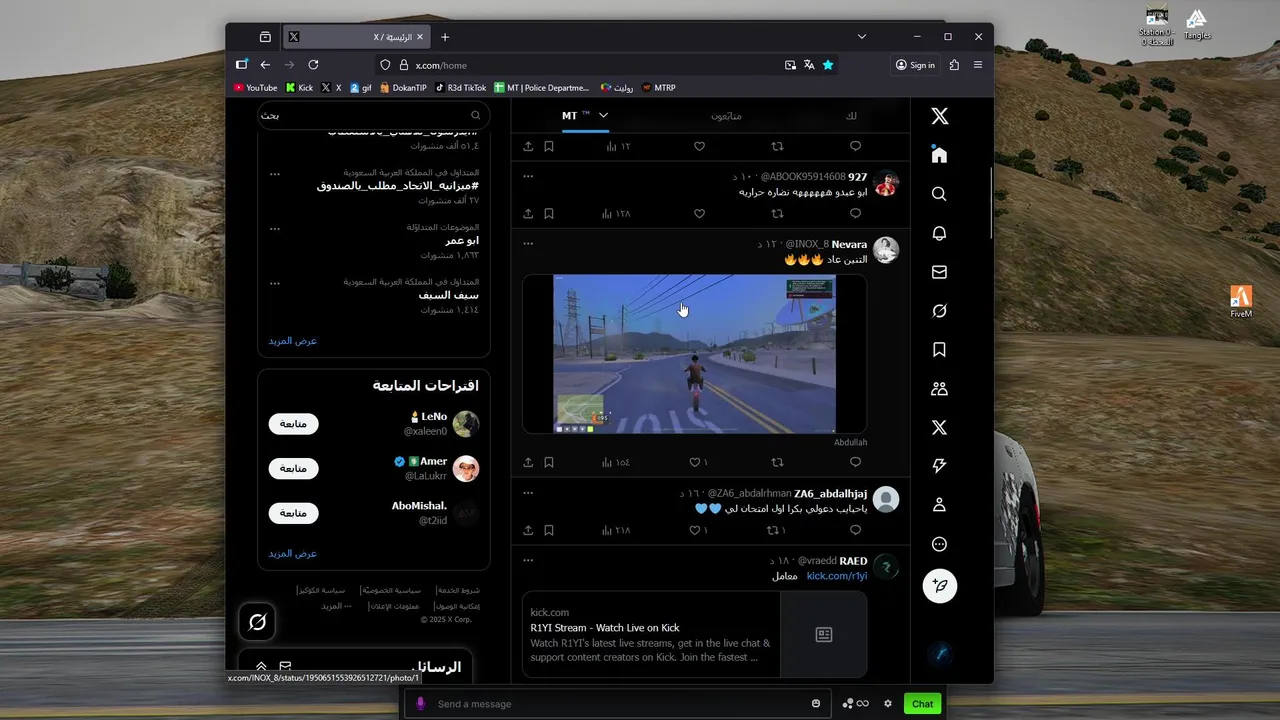The width and height of the screenshot is (1280, 720).
Task: Open chat settings gear icon
Action: point(888,704)
